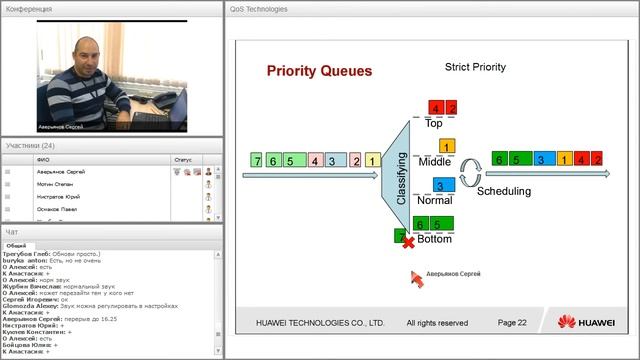640x360 pixels.
Task: Click the 'Priority Queues' slide title
Action: click(x=319, y=71)
